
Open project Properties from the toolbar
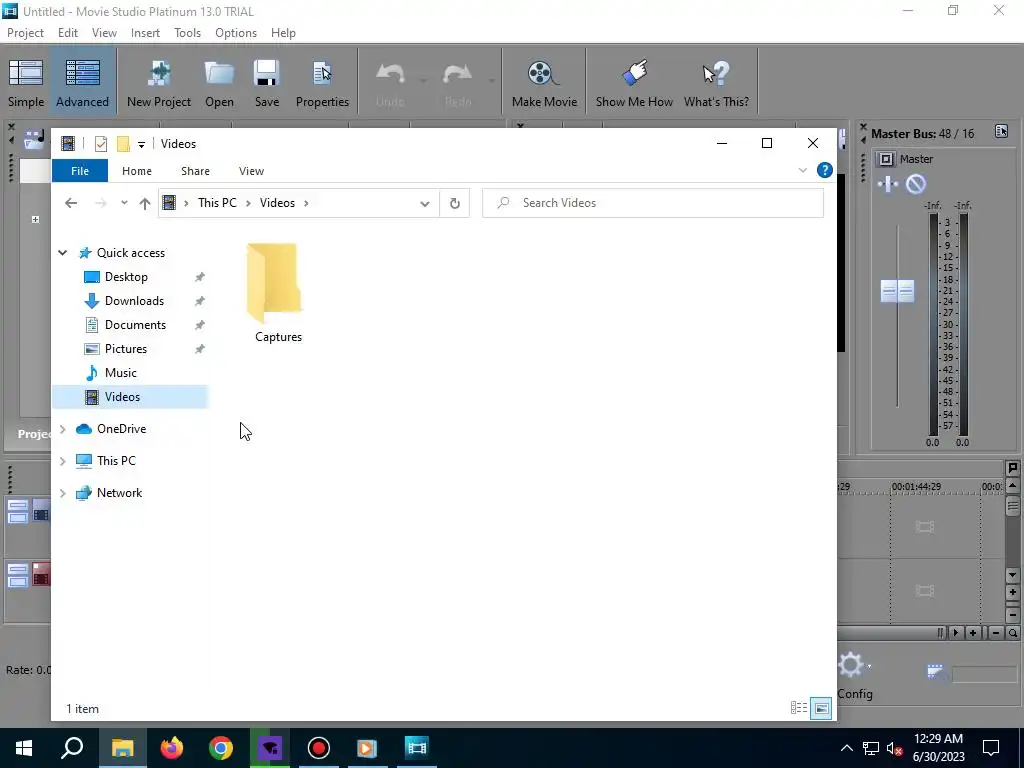click(x=322, y=82)
